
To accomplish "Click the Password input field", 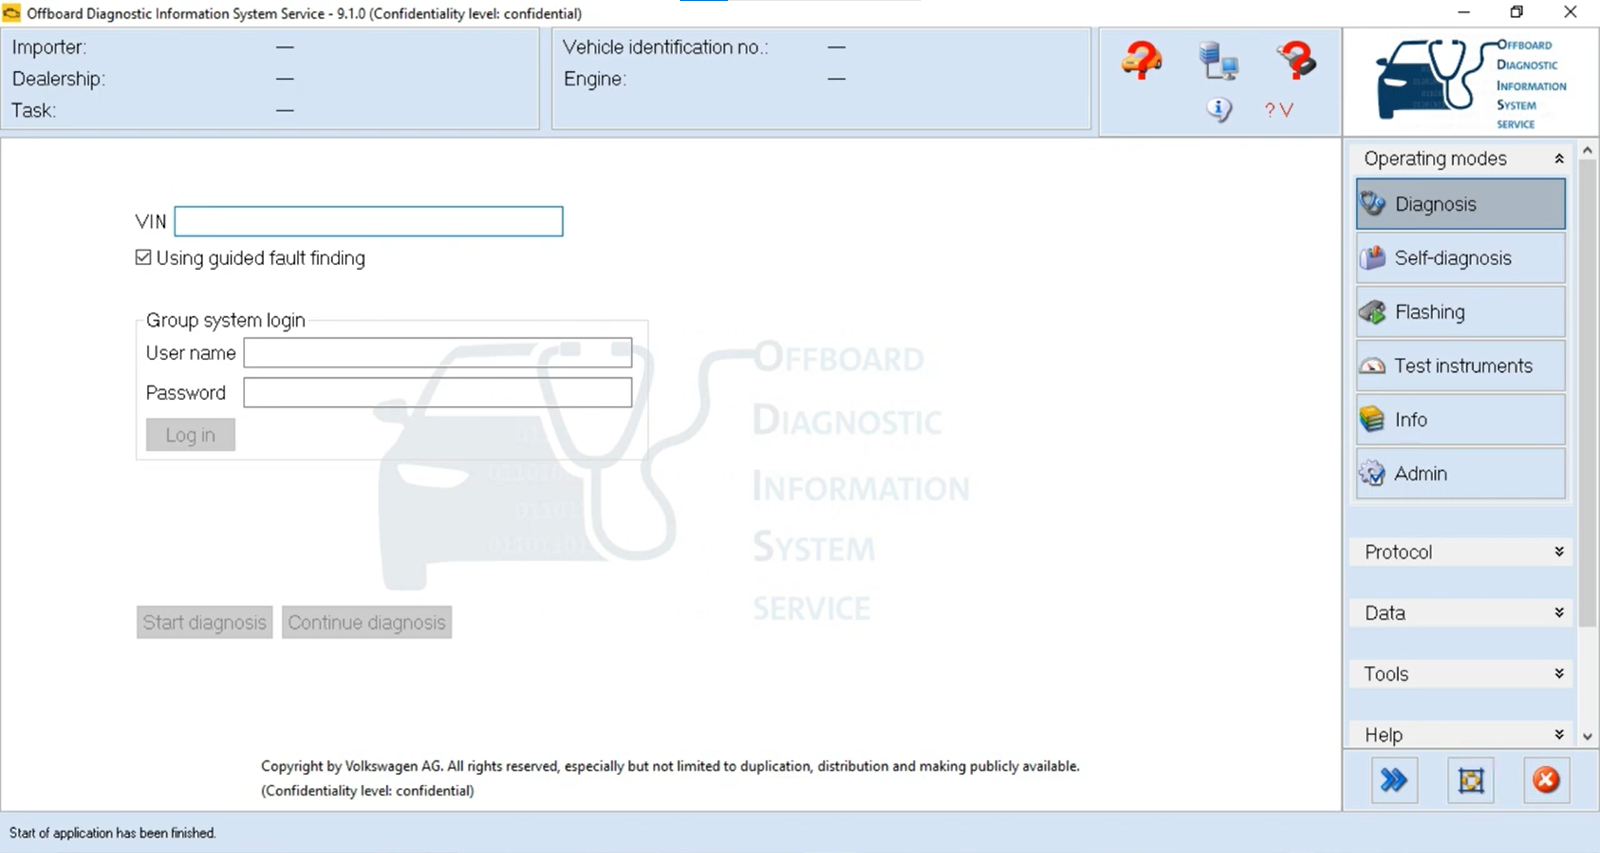I will [x=438, y=392].
